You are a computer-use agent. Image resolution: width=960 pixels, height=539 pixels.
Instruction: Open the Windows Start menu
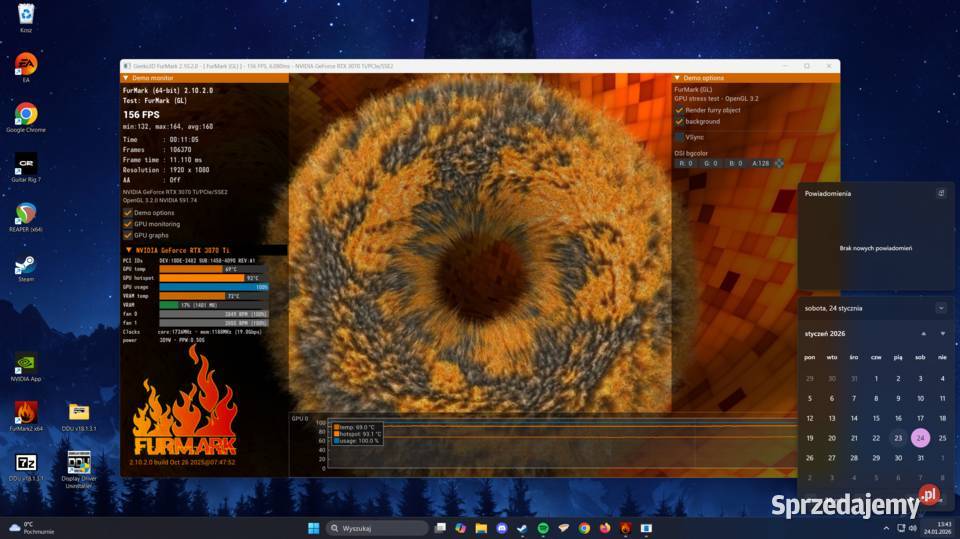[x=313, y=528]
